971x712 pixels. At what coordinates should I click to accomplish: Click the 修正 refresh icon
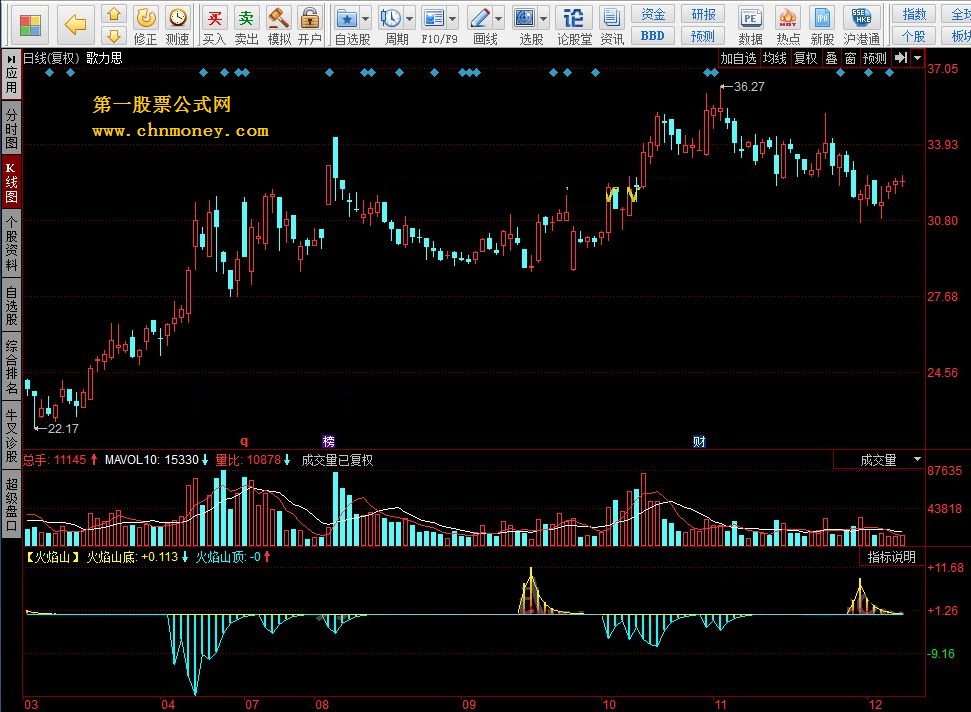(x=146, y=18)
